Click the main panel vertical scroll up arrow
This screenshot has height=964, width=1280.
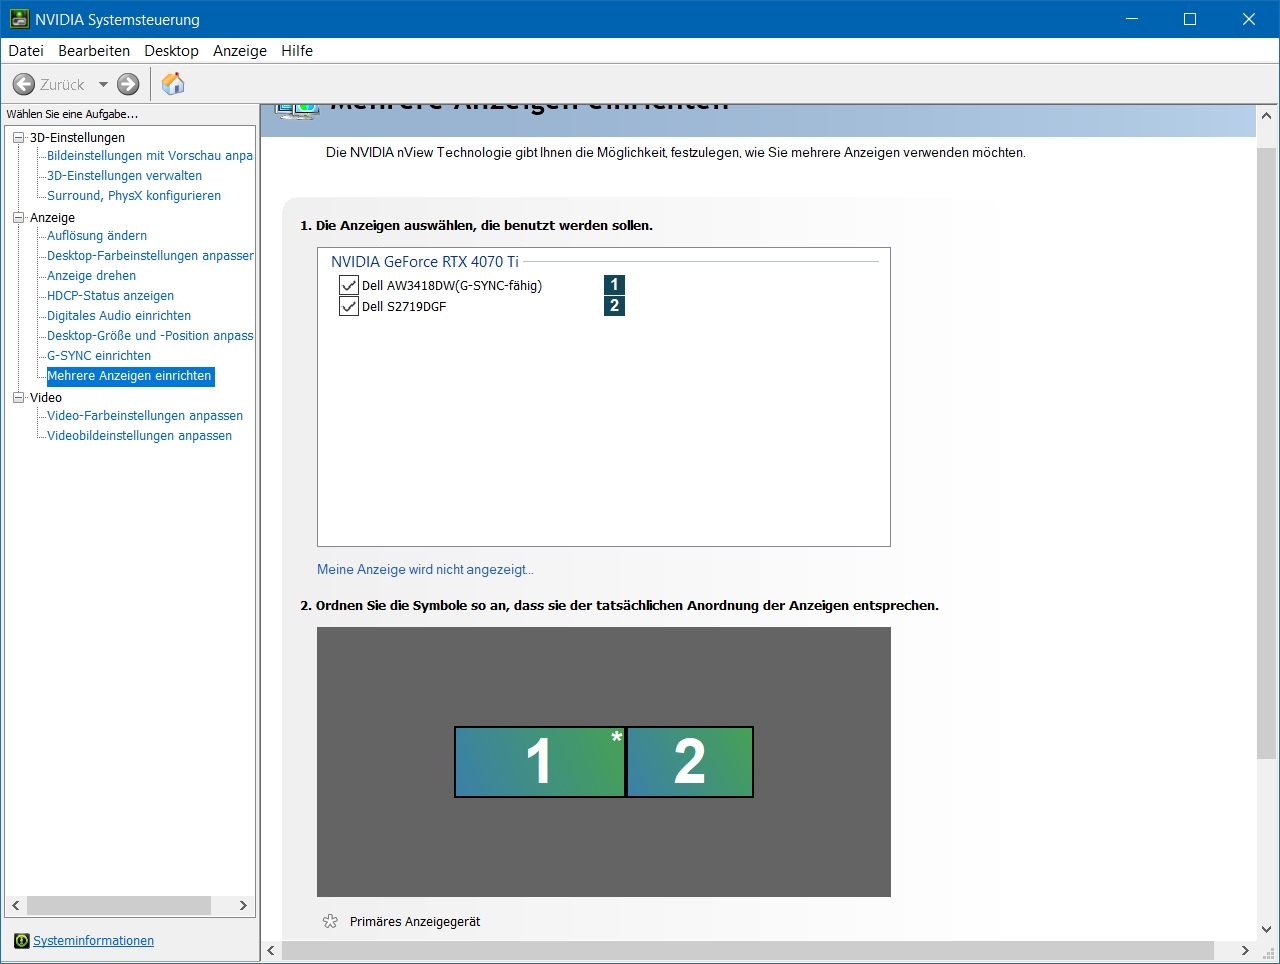coord(1267,116)
